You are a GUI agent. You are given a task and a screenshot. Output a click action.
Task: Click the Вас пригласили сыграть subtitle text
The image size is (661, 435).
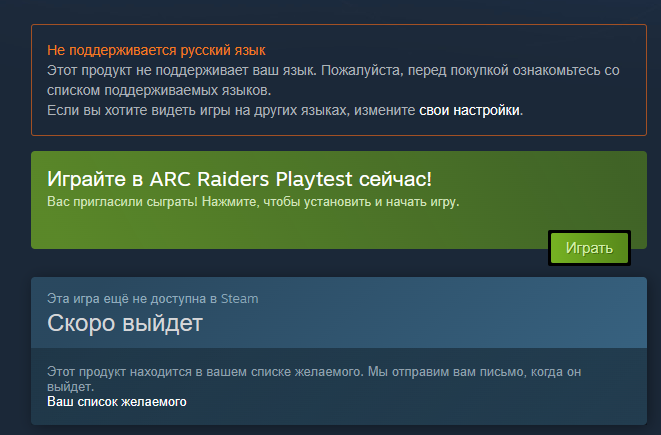[x=253, y=202]
